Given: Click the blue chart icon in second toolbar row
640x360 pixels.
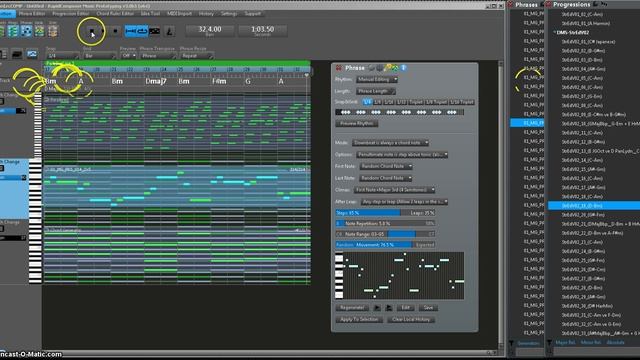Looking at the screenshot, I should tap(32, 54).
